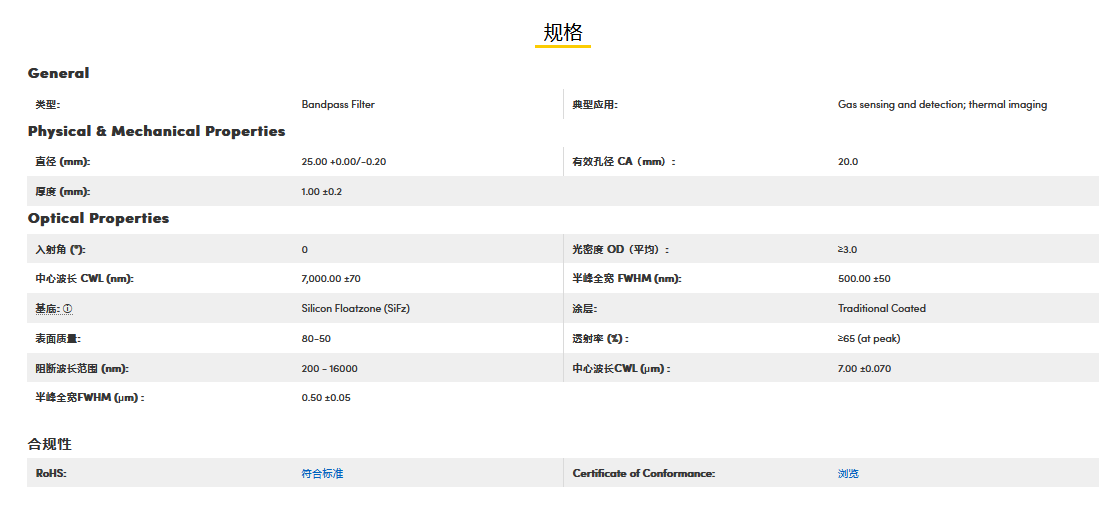Click the Physical & Mechanical Properties heading
Image resolution: width=1105 pixels, height=511 pixels.
coord(156,131)
